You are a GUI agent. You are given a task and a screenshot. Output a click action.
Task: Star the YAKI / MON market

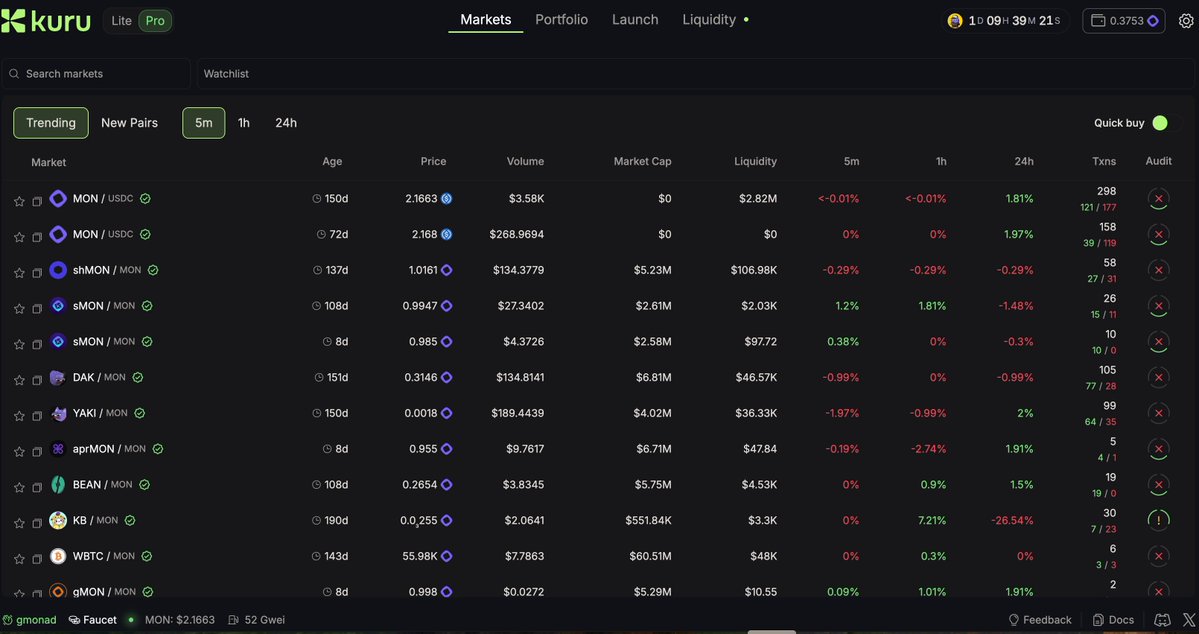(19, 416)
